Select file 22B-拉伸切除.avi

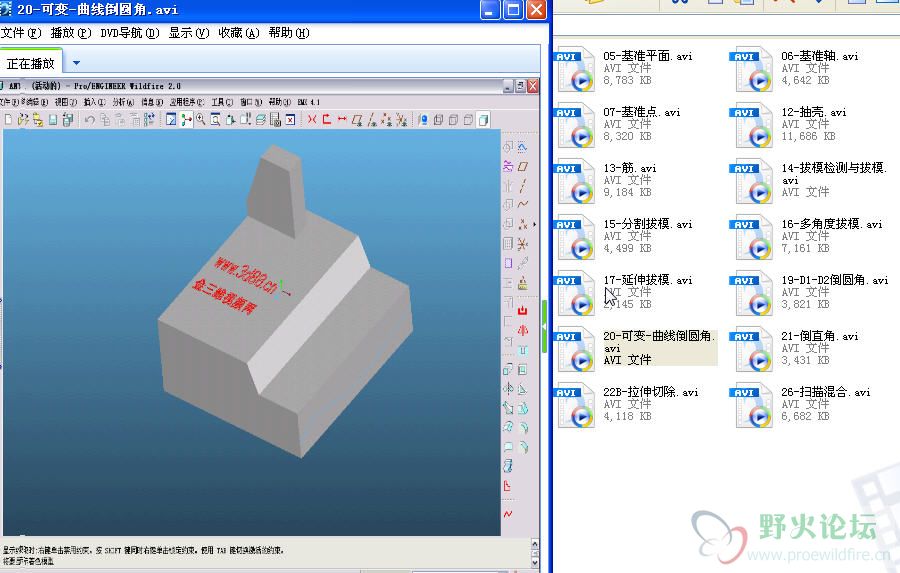pyautogui.click(x=651, y=392)
